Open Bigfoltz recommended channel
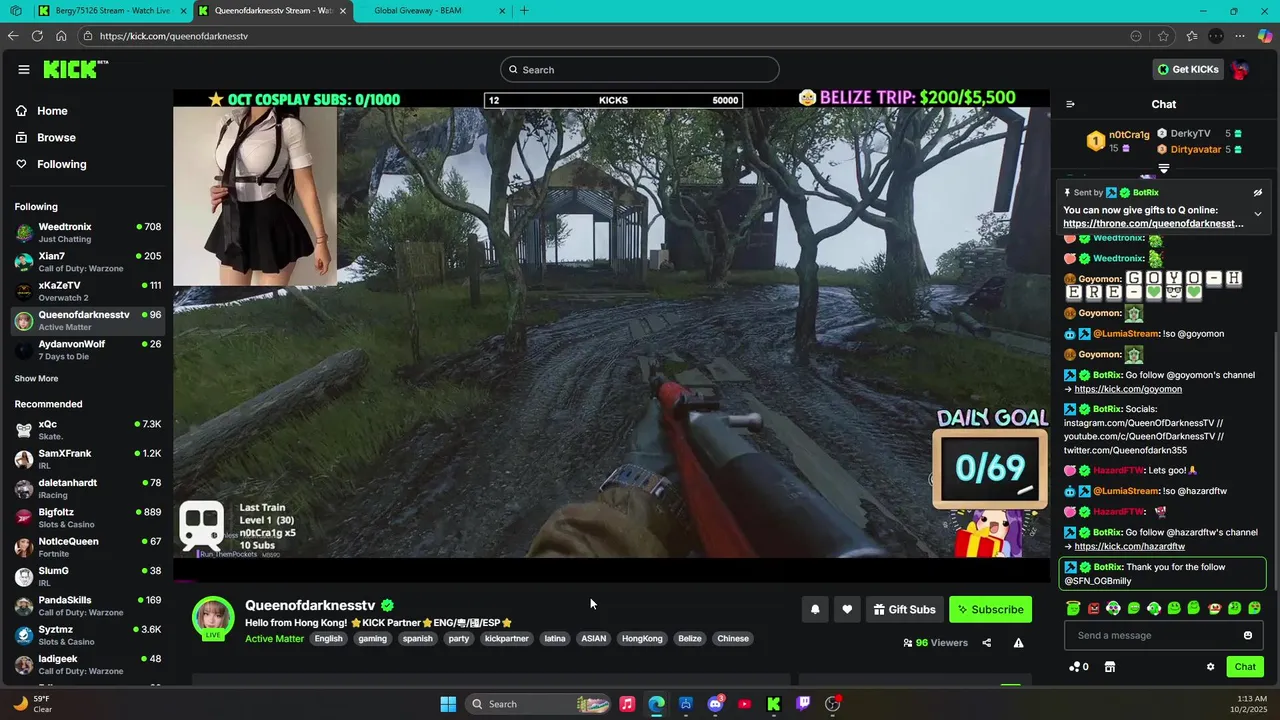The height and width of the screenshot is (720, 1280). 88,518
